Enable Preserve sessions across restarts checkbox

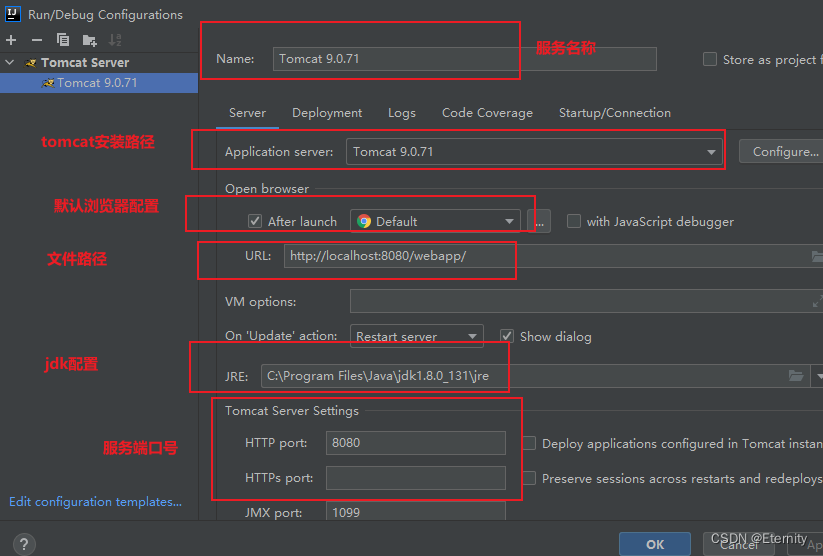tap(529, 478)
